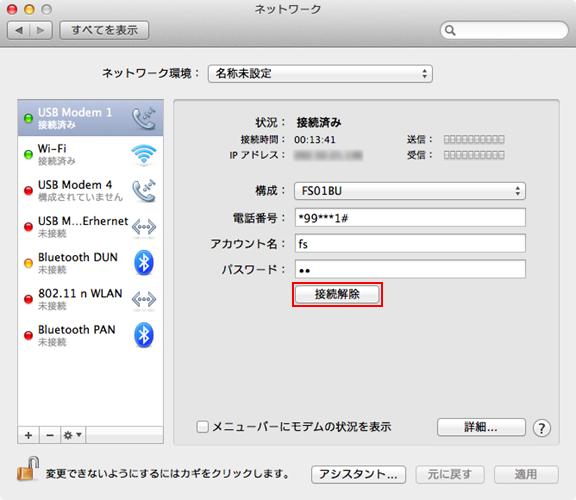Click the USB Modem 1 phone icon
The height and width of the screenshot is (500, 576).
tap(144, 118)
